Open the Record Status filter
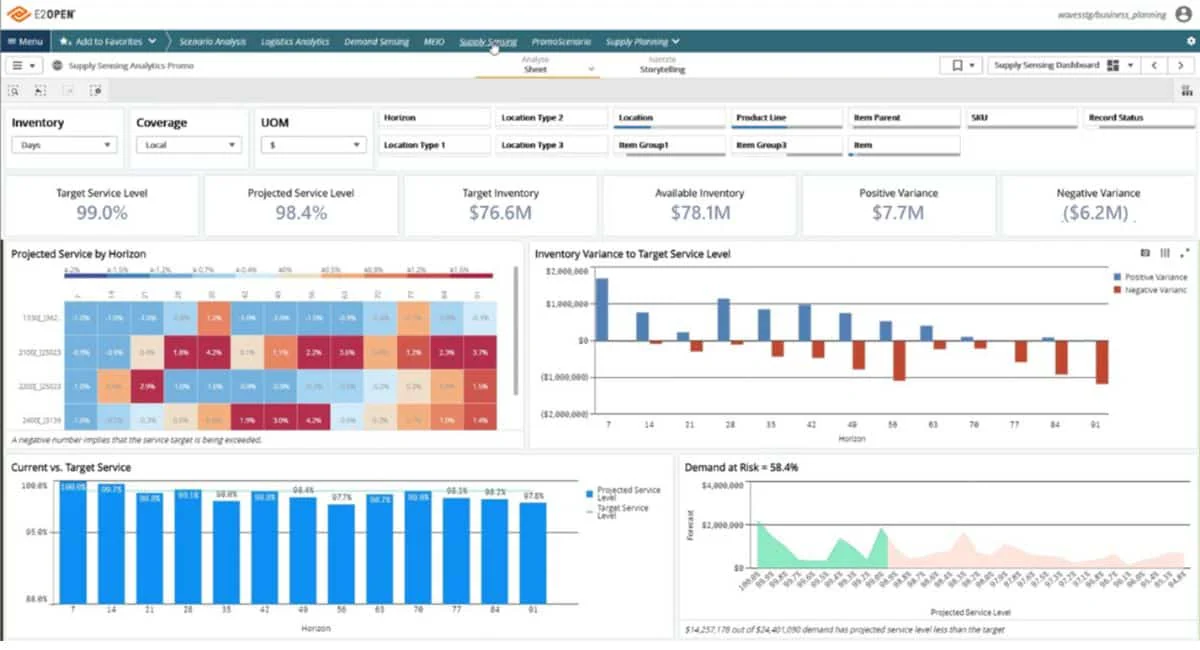Screen dimensions: 1200x650 (1140, 118)
